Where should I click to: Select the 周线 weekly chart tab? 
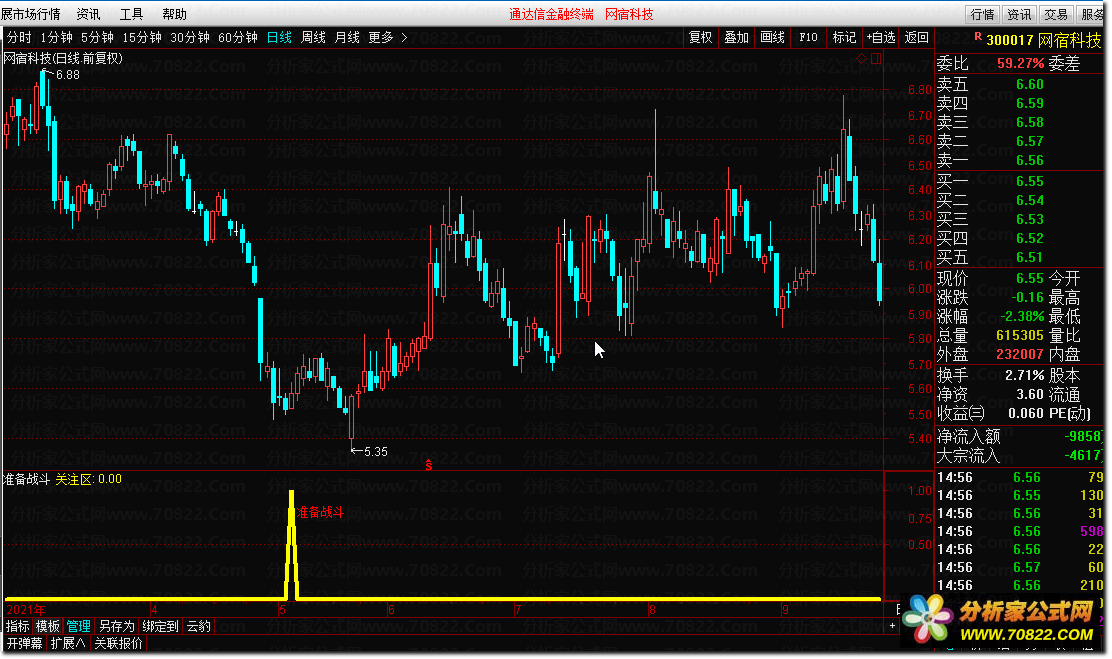click(313, 38)
